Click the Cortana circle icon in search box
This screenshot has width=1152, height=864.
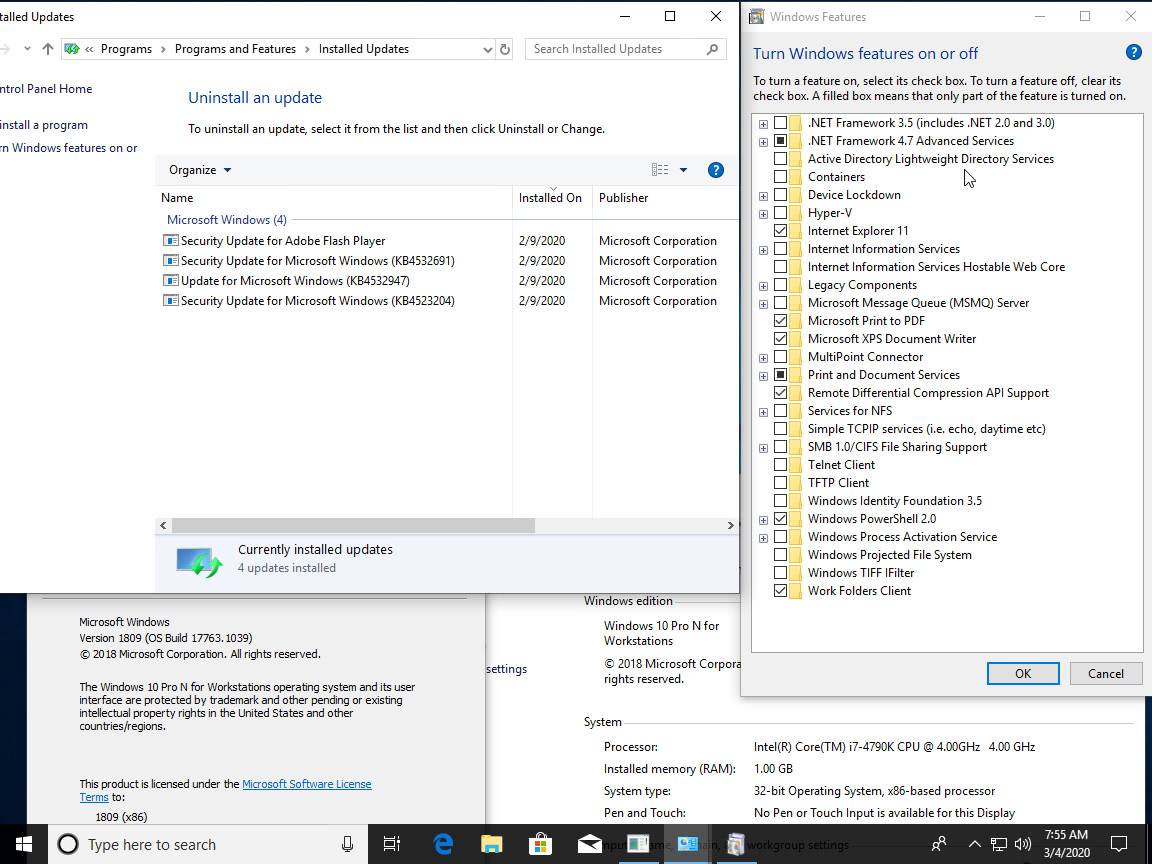[x=68, y=844]
